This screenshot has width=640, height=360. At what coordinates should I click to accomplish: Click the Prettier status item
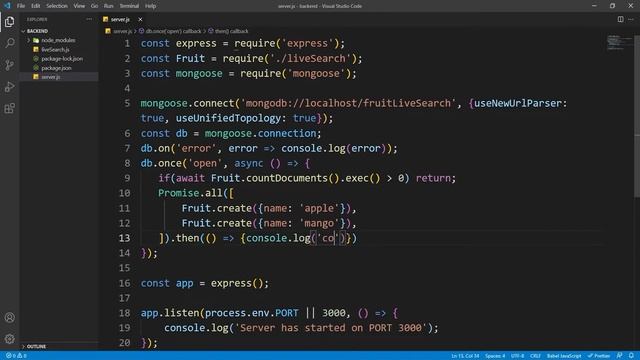[599, 356]
